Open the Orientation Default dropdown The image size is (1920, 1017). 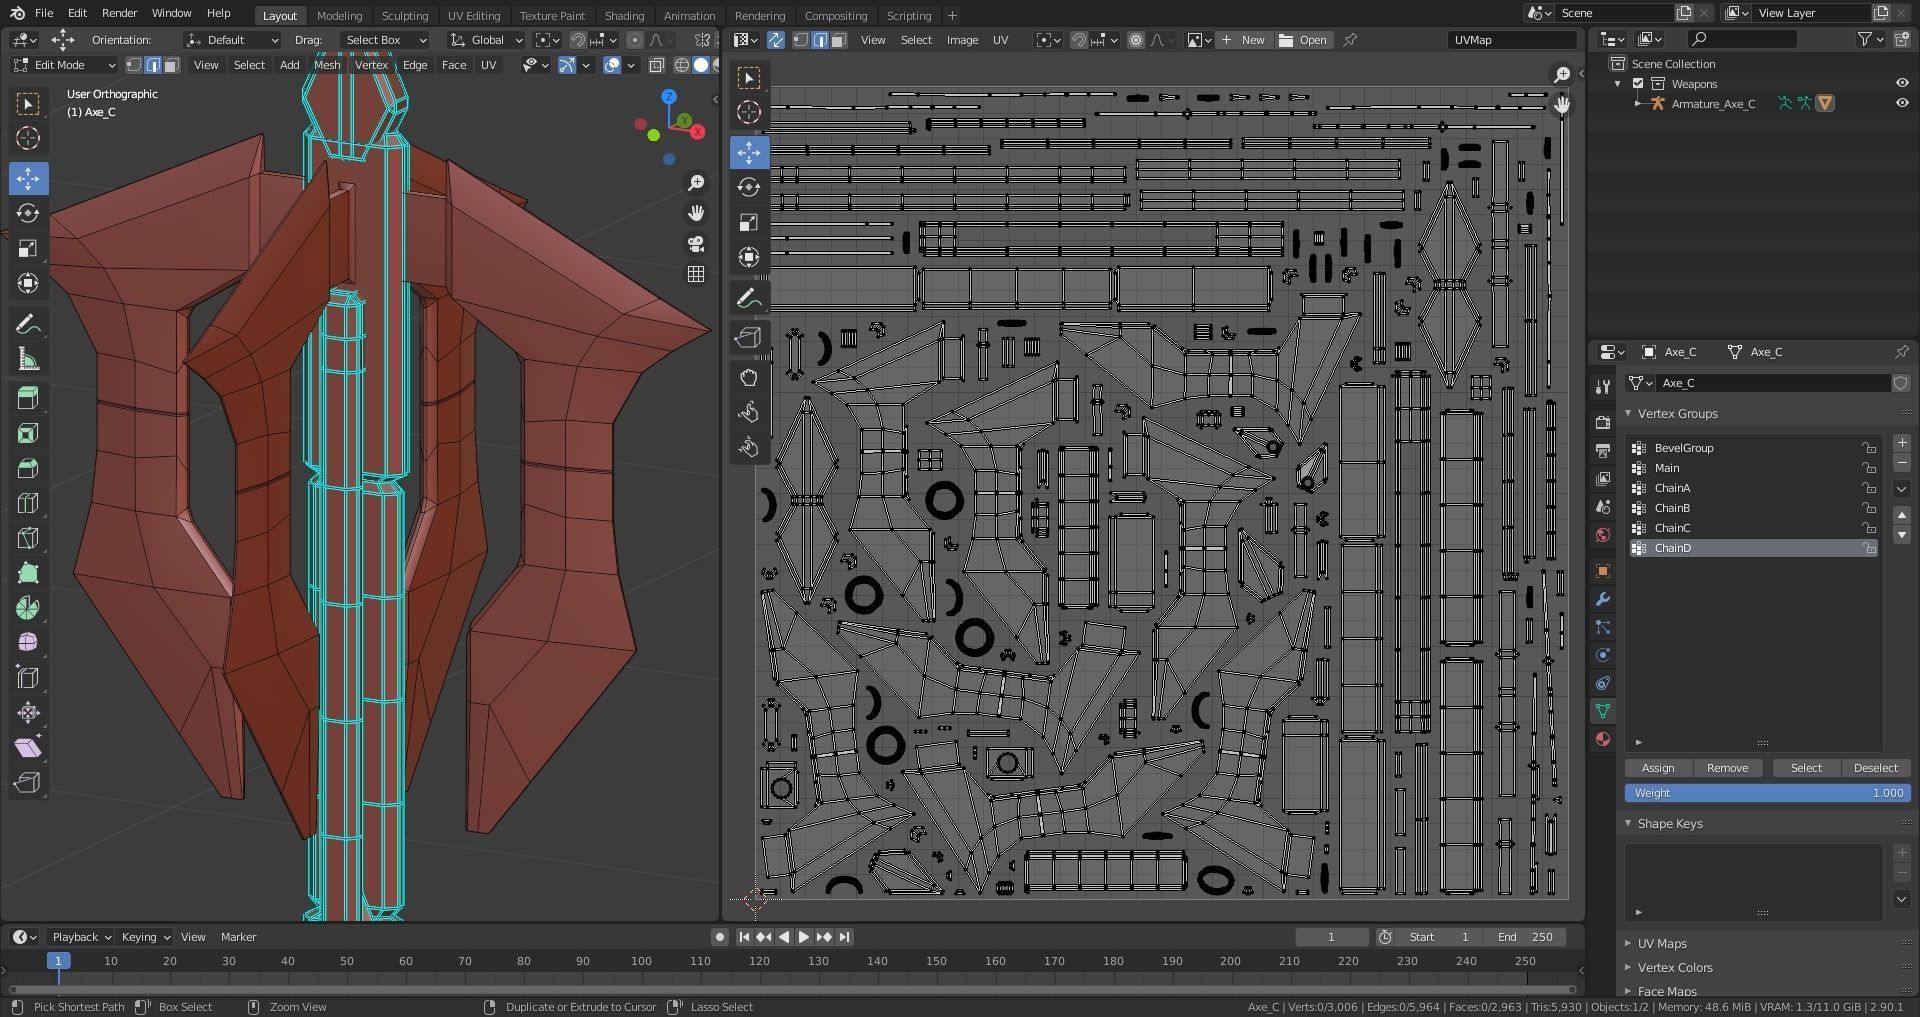232,40
